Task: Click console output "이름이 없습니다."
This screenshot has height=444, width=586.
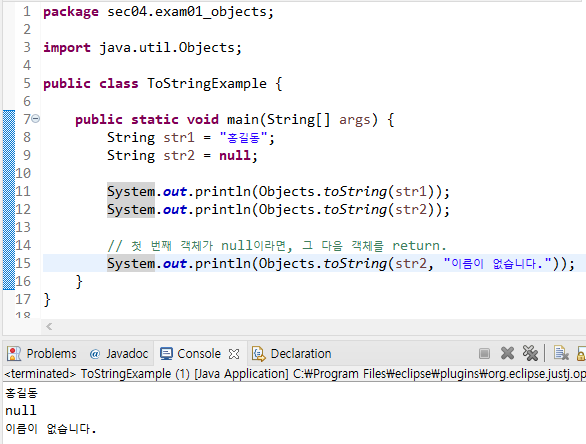Action: pyautogui.click(x=51, y=428)
